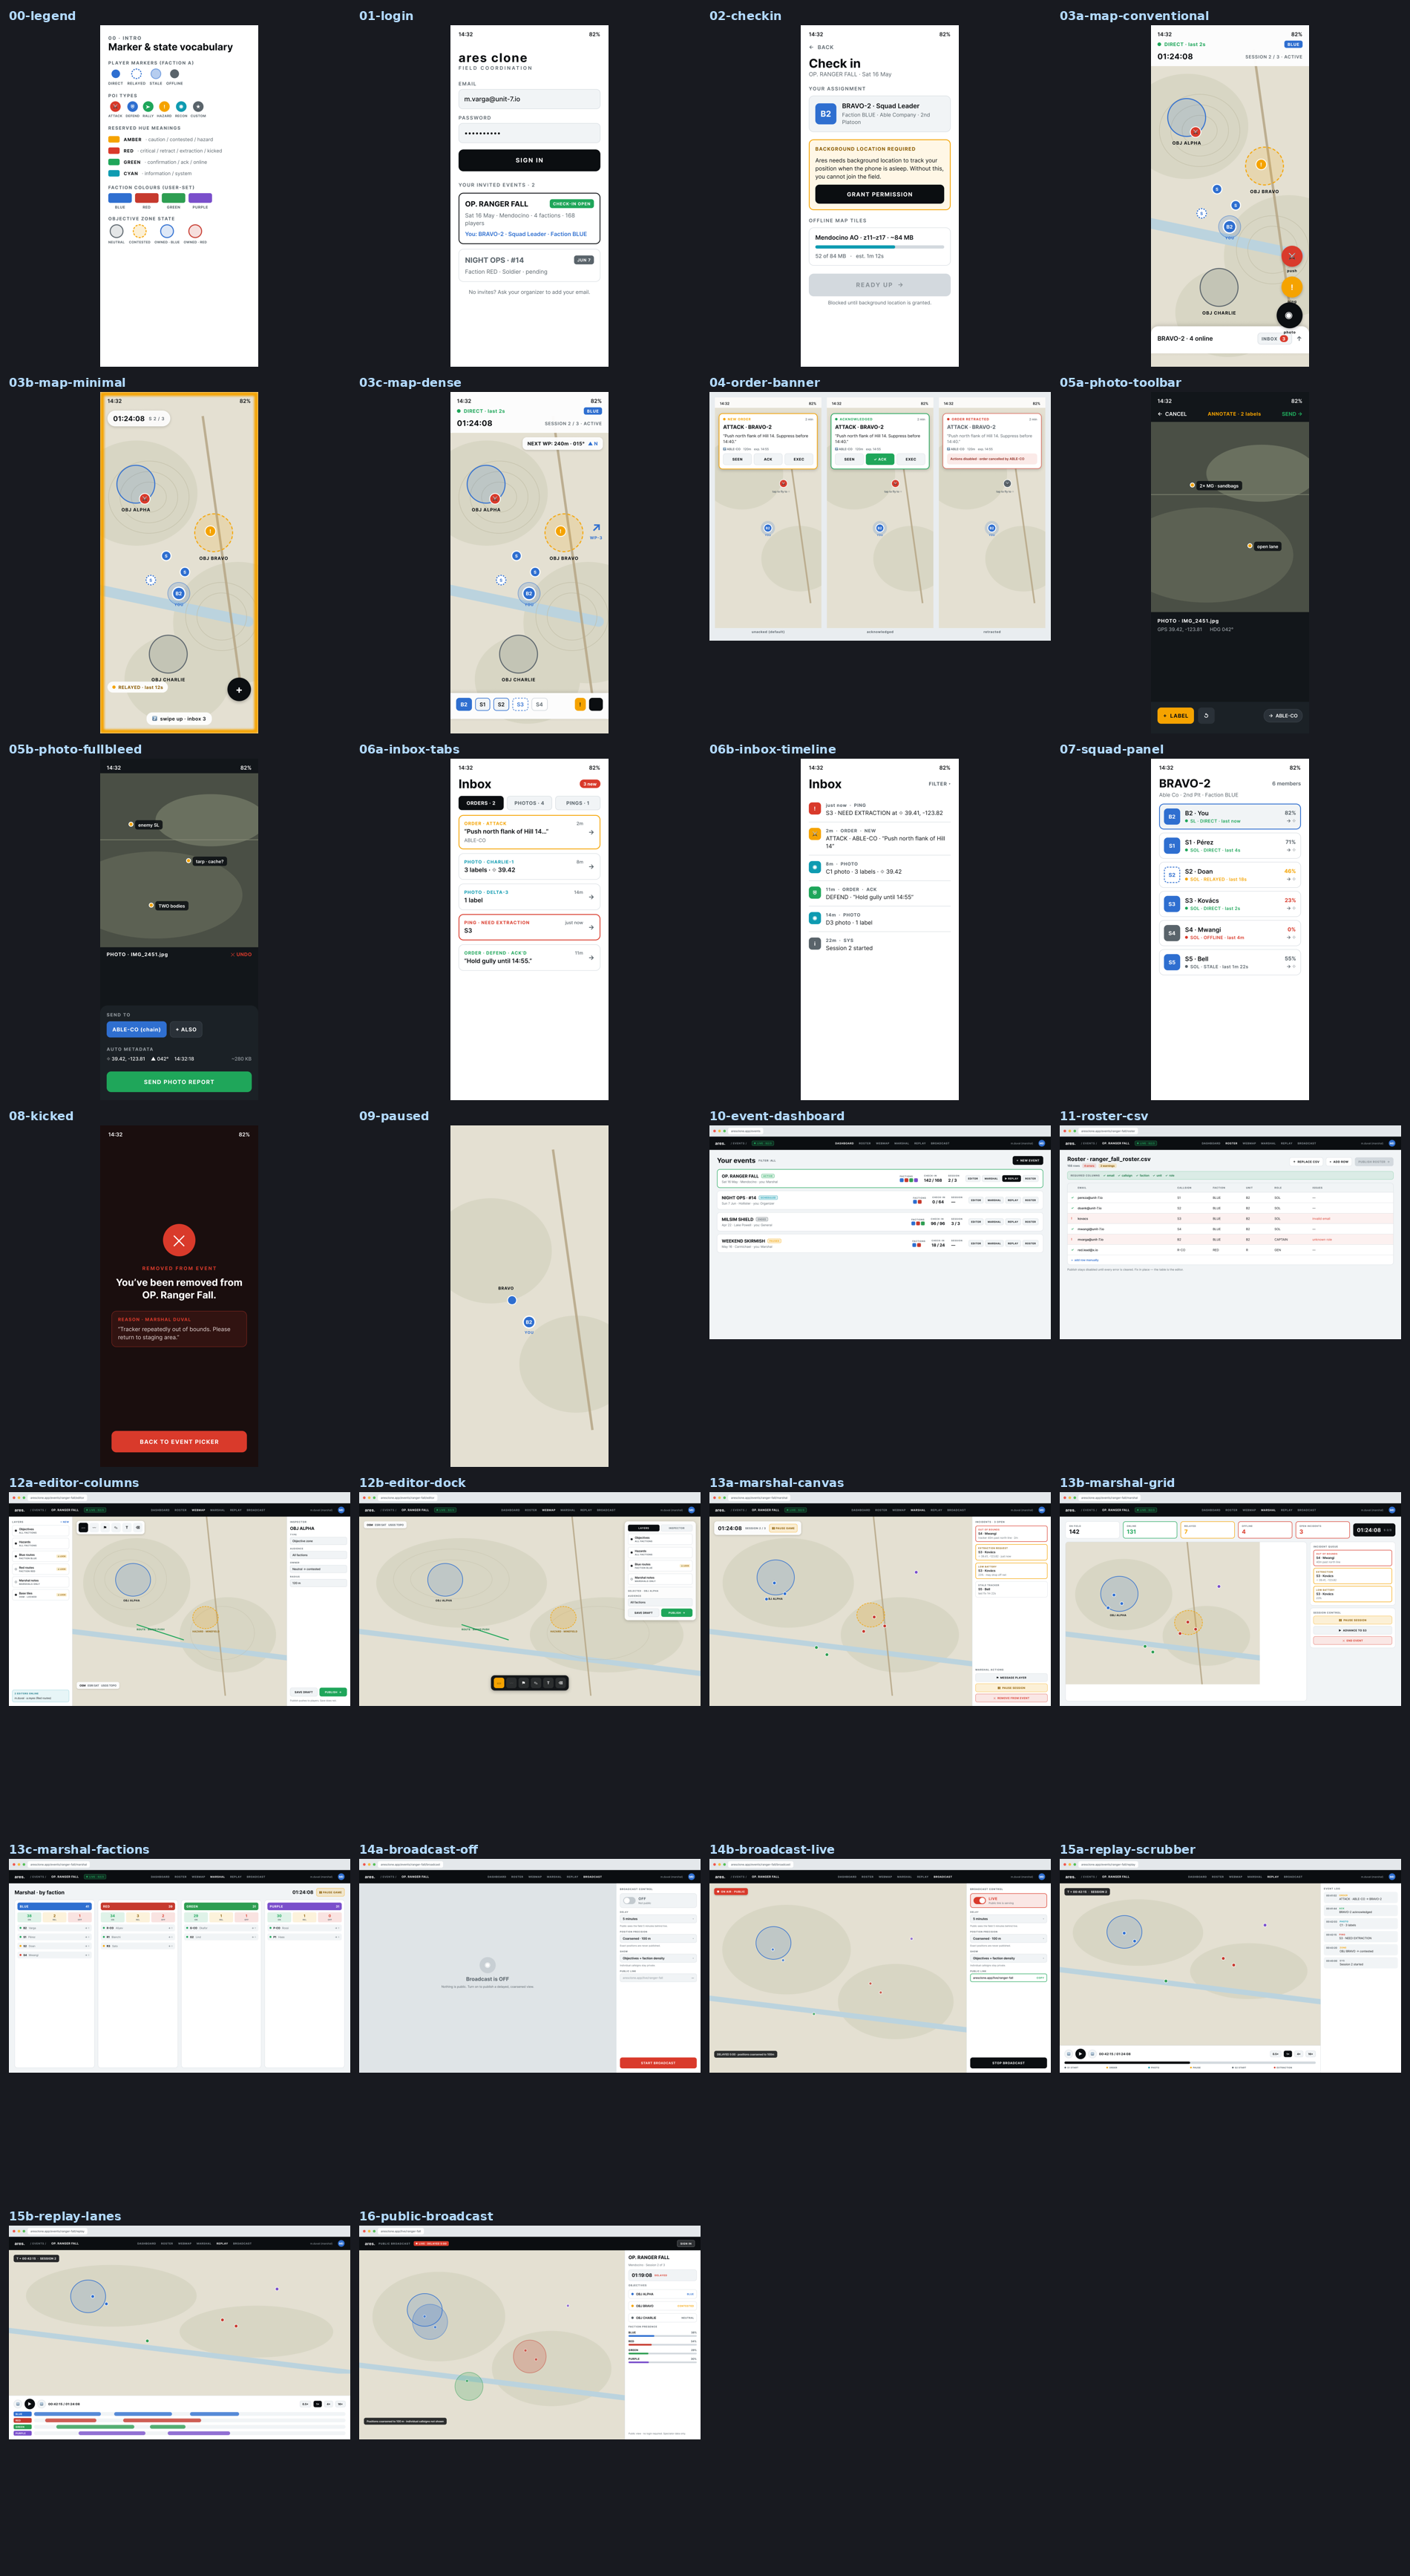Image resolution: width=1410 pixels, height=2576 pixels.
Task: Click the broadcast-off circle icon in 14a-broadcast-off
Action: coord(488,1965)
